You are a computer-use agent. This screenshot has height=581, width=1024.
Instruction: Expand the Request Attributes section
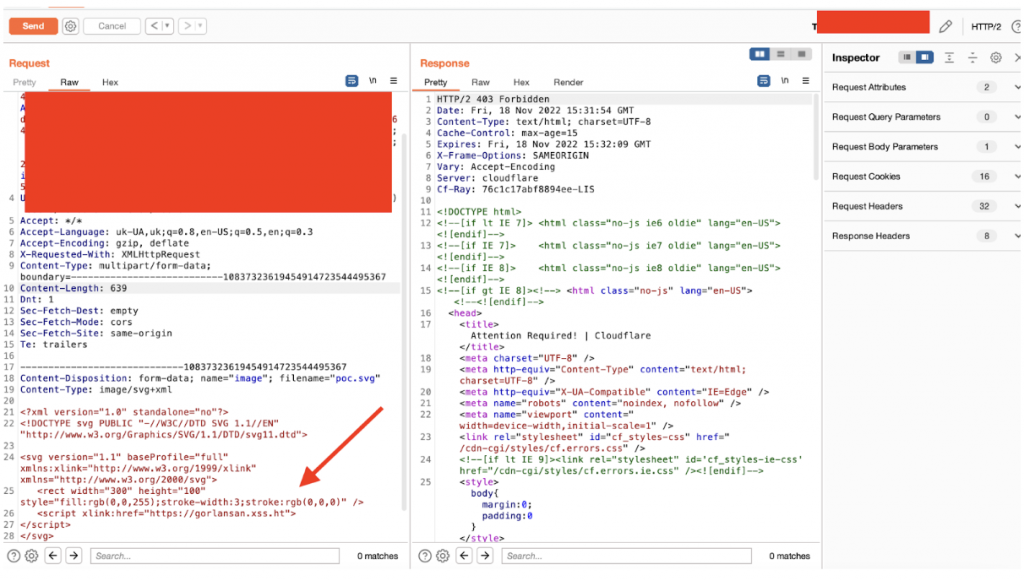pyautogui.click(x=924, y=87)
